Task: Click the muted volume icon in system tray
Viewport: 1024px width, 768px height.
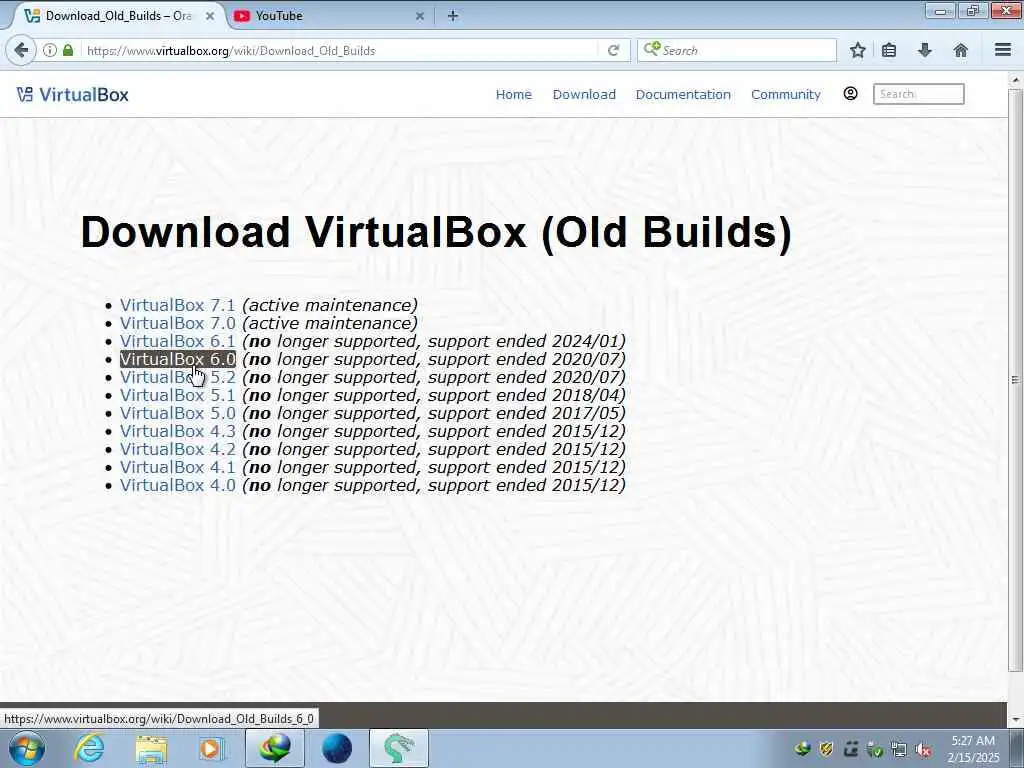Action: tap(923, 750)
